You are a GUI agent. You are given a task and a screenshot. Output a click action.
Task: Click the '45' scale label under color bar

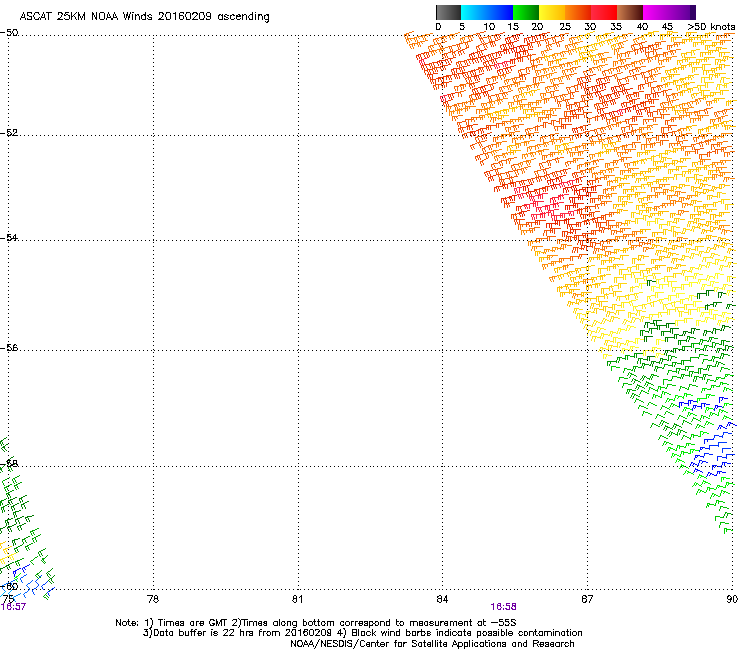tap(667, 27)
